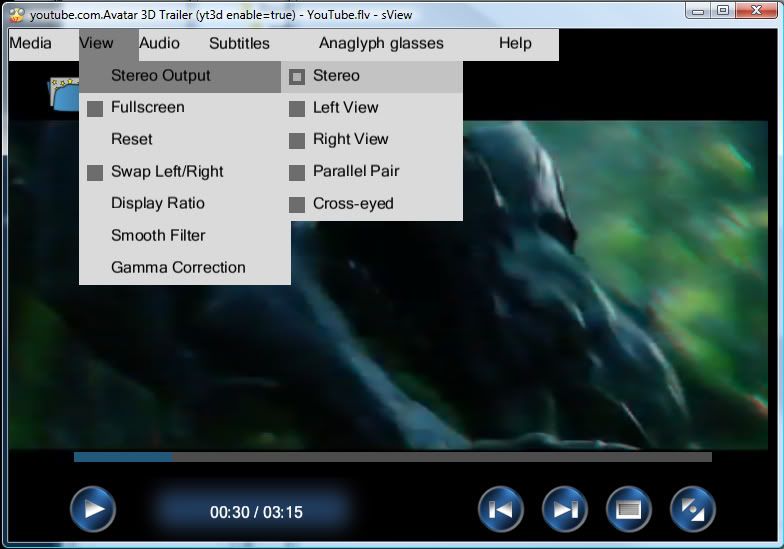Viewport: 784px width, 549px height.
Task: Click the 00:30 / 03:15 time display
Action: point(256,512)
